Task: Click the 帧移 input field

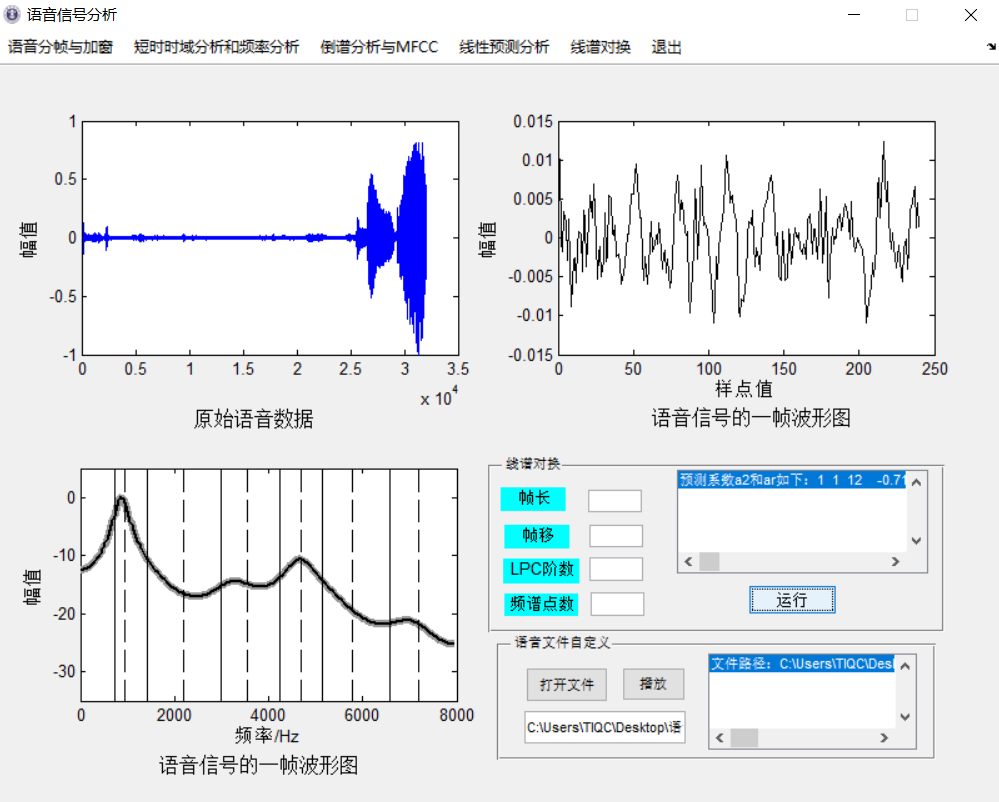Action: click(x=616, y=536)
